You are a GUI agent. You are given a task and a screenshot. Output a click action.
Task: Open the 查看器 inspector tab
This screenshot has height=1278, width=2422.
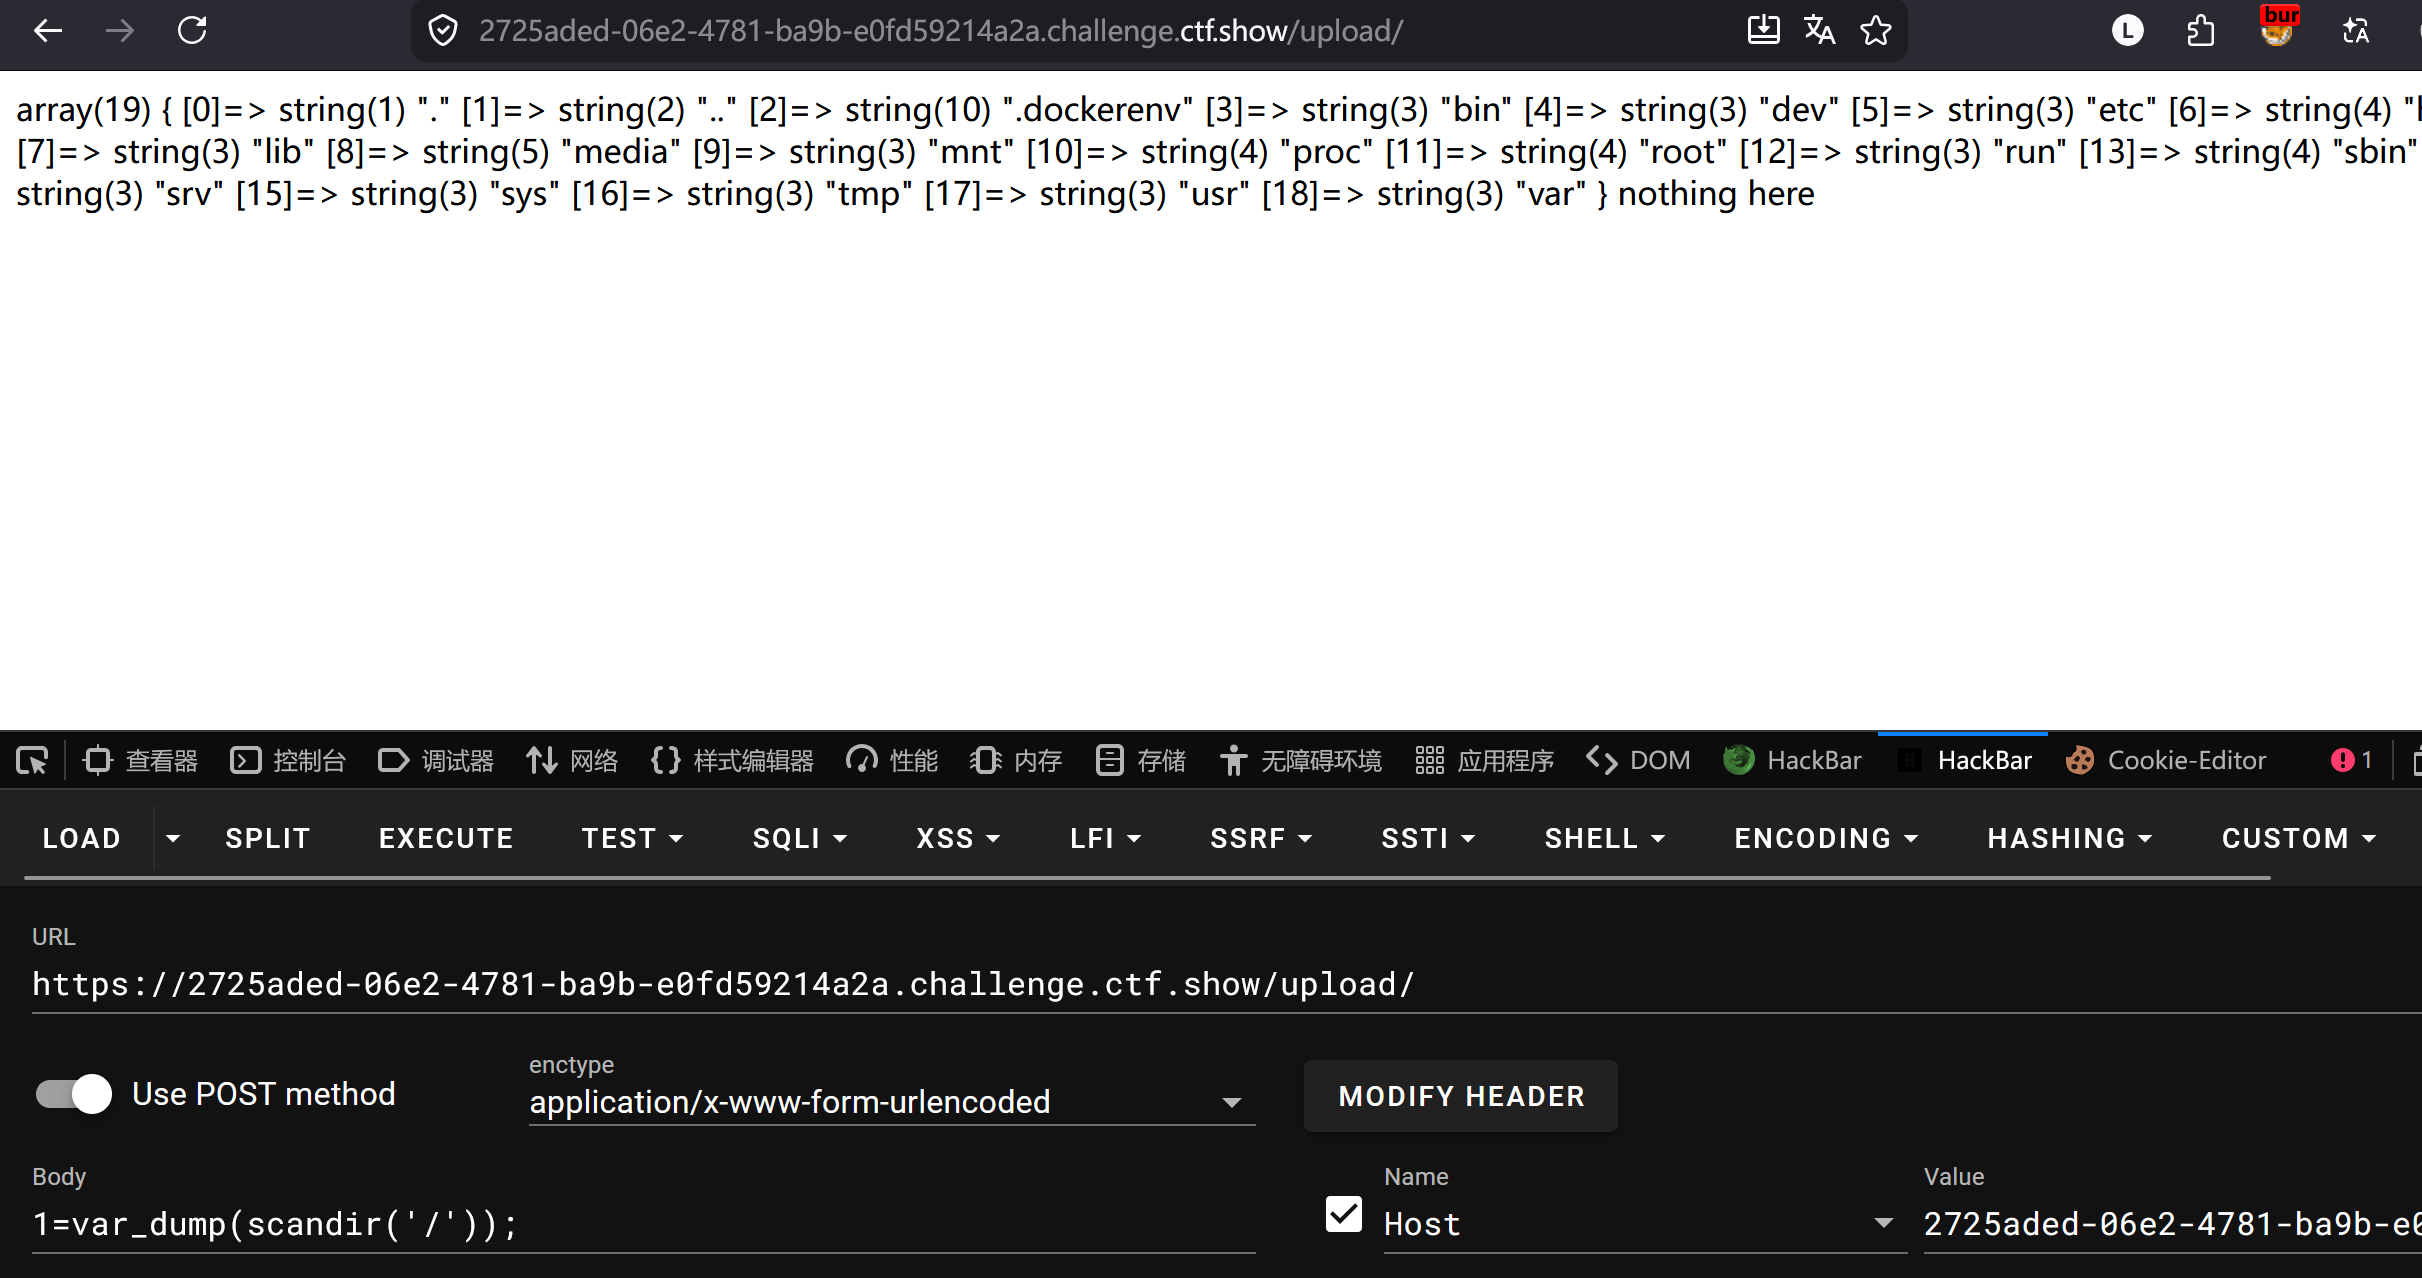pyautogui.click(x=141, y=761)
